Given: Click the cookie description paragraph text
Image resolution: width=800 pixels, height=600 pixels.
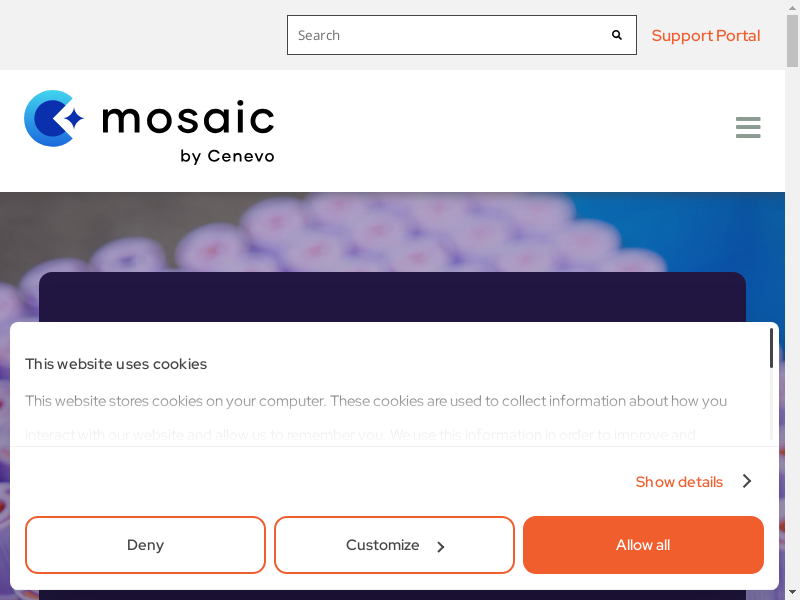Looking at the screenshot, I should (x=376, y=401).
